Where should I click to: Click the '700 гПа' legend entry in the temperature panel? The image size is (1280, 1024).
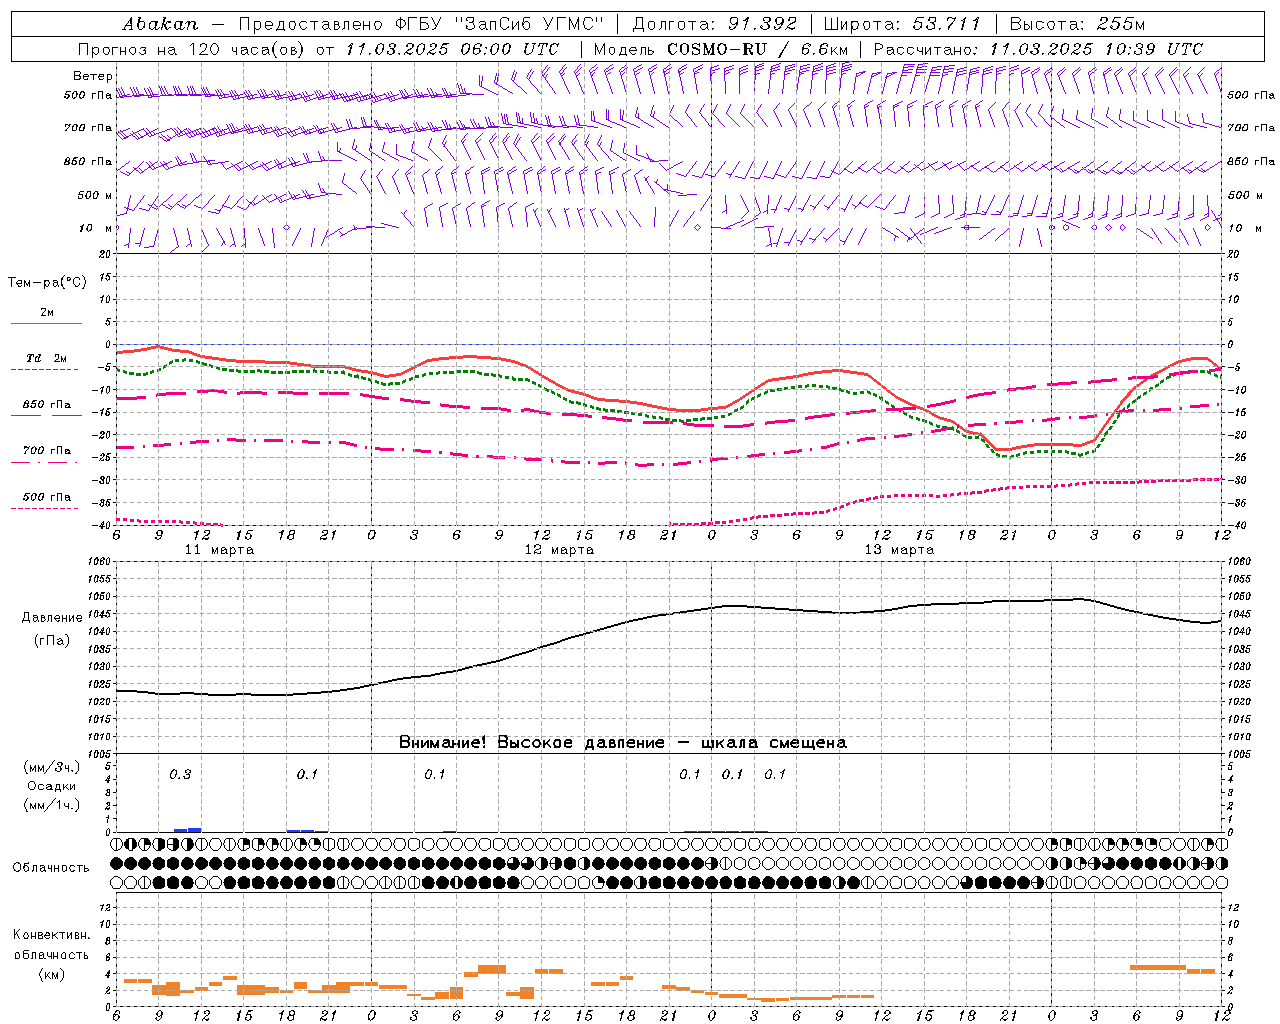click(x=47, y=451)
